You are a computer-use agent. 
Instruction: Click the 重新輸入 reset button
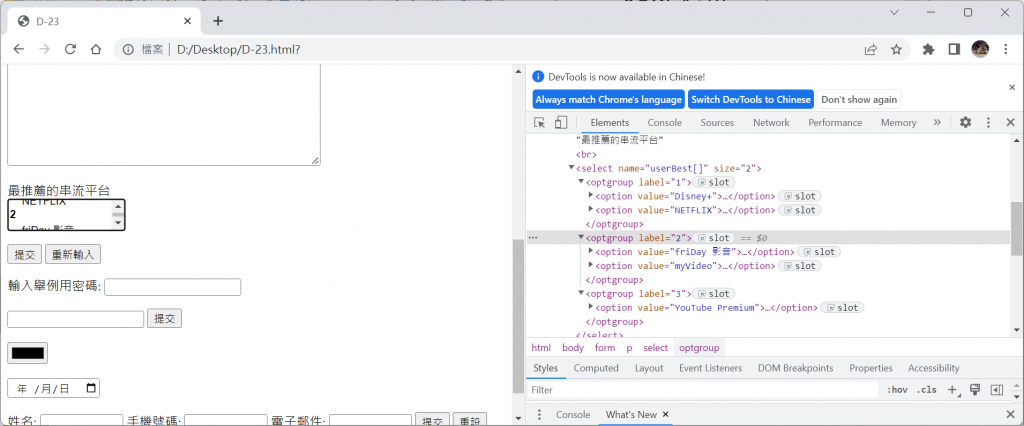(x=72, y=254)
